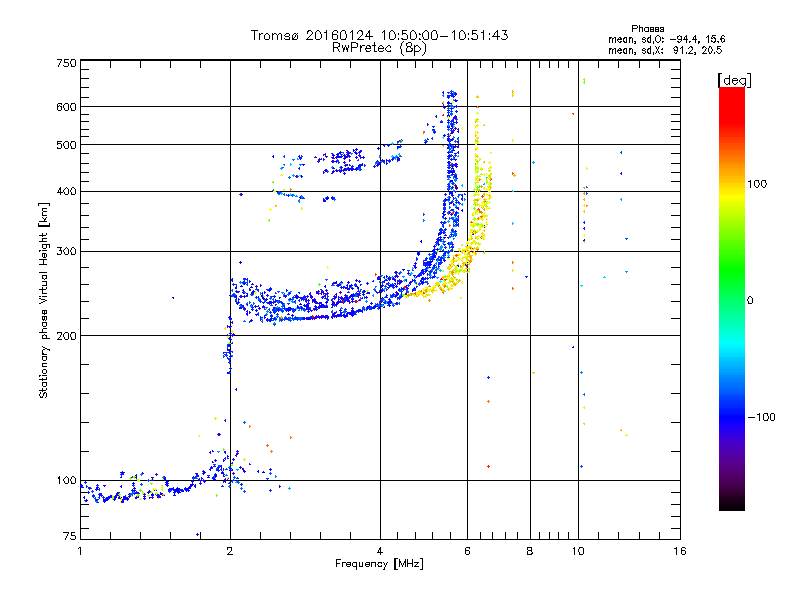This screenshot has width=800, height=600.
Task: Click the x-axis tick label "4"
Action: point(380,551)
